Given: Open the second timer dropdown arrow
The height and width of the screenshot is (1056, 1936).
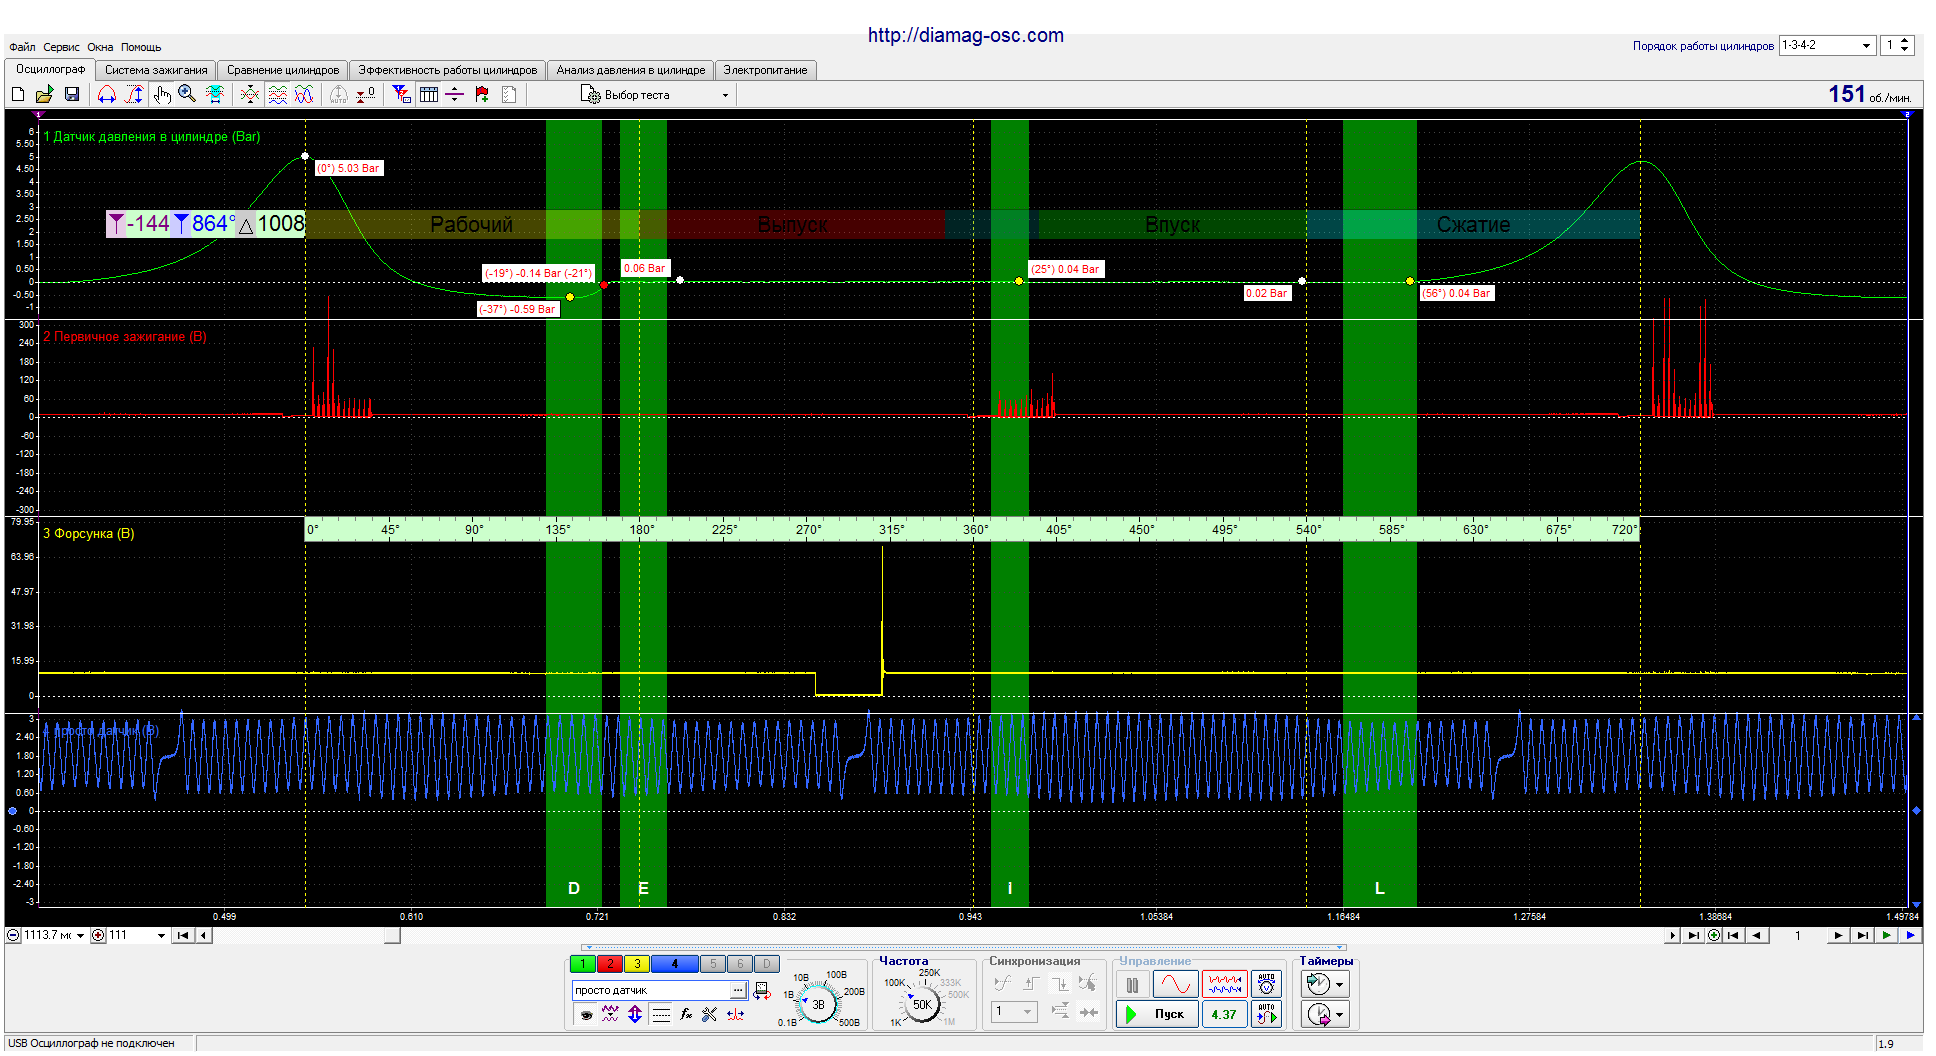Looking at the screenshot, I should [1339, 1015].
